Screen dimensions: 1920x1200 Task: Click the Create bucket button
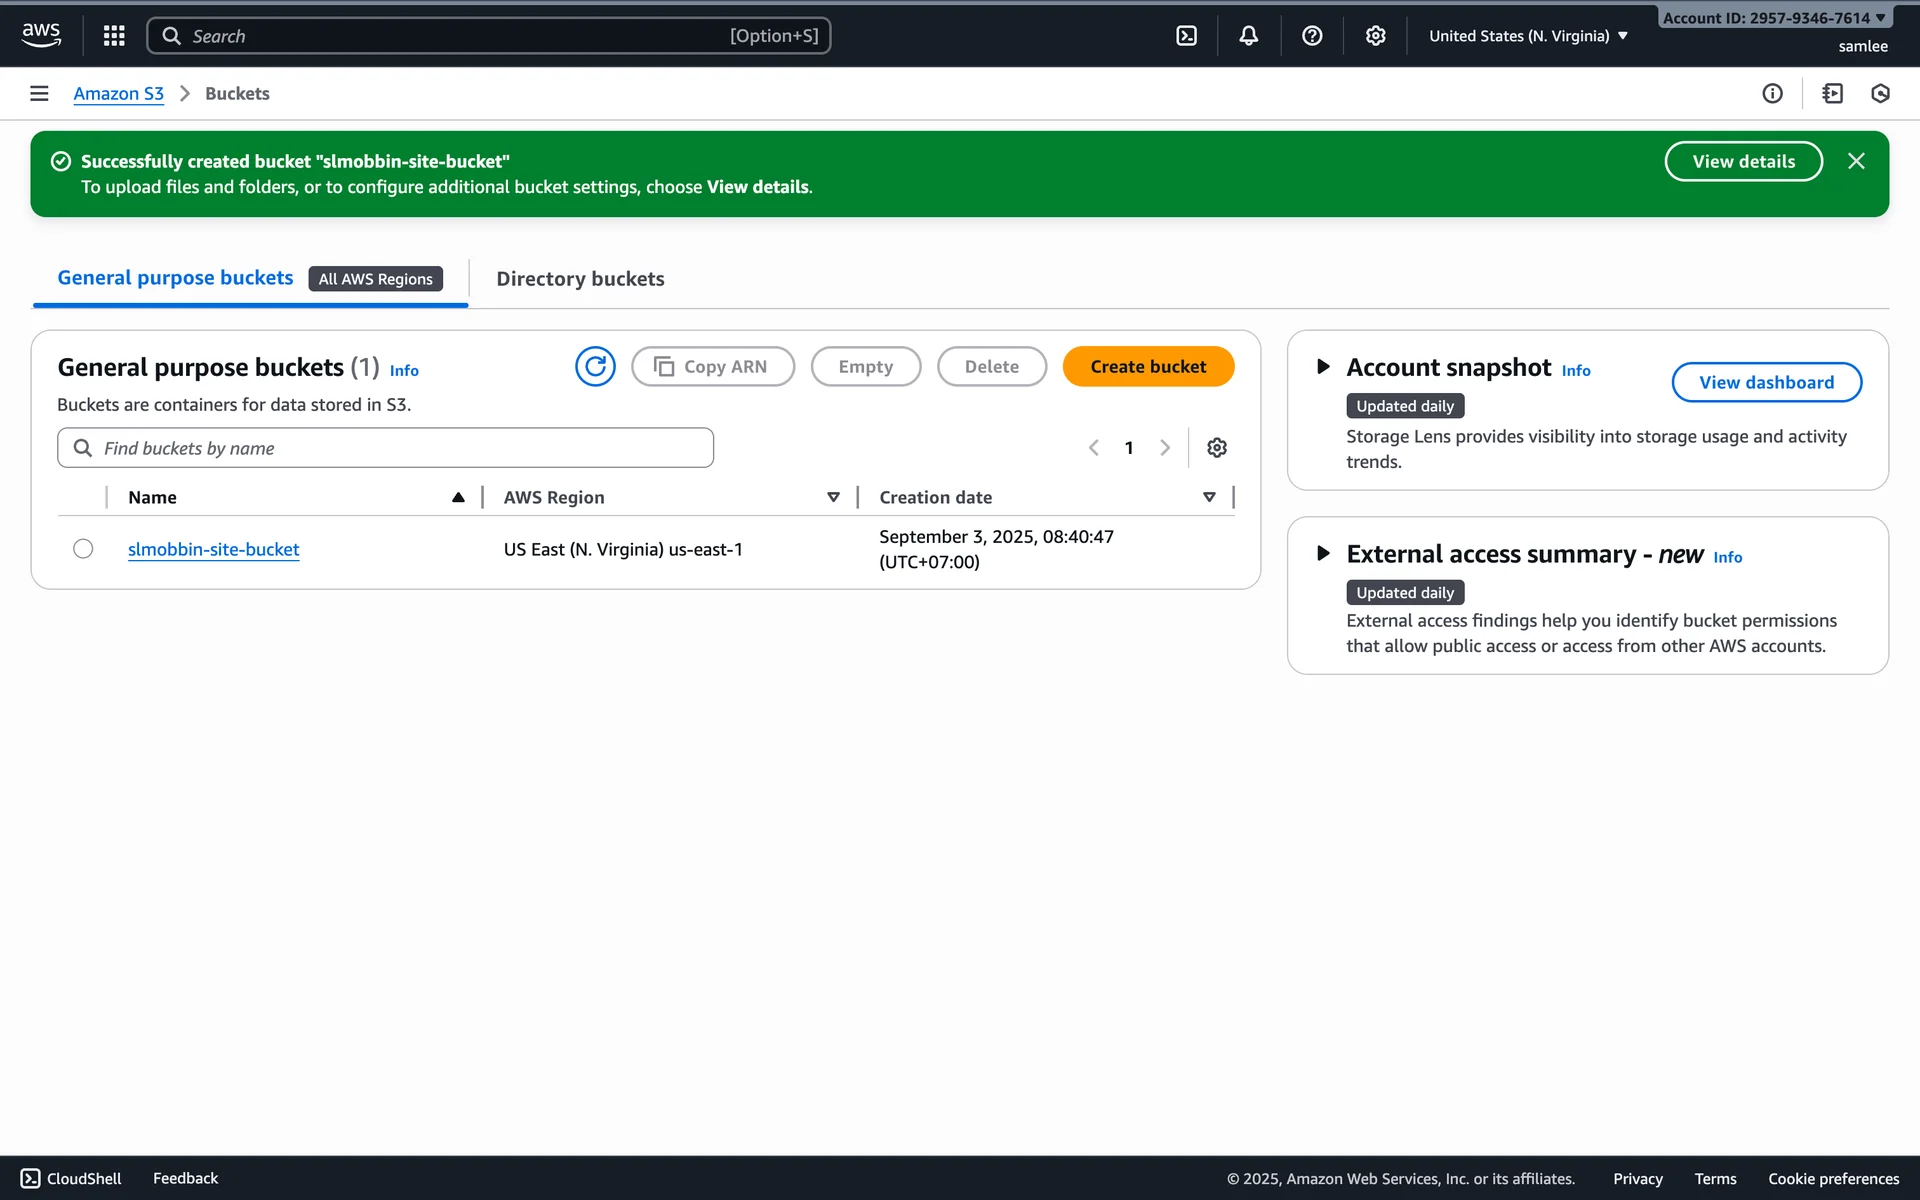click(x=1148, y=367)
